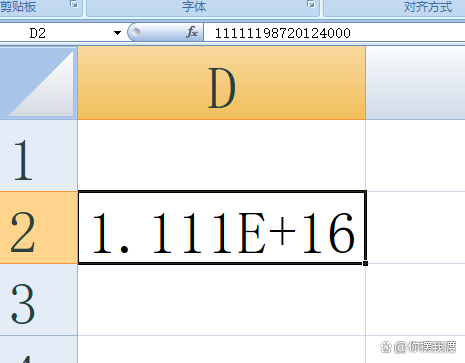Select row 3 header

coord(38,300)
